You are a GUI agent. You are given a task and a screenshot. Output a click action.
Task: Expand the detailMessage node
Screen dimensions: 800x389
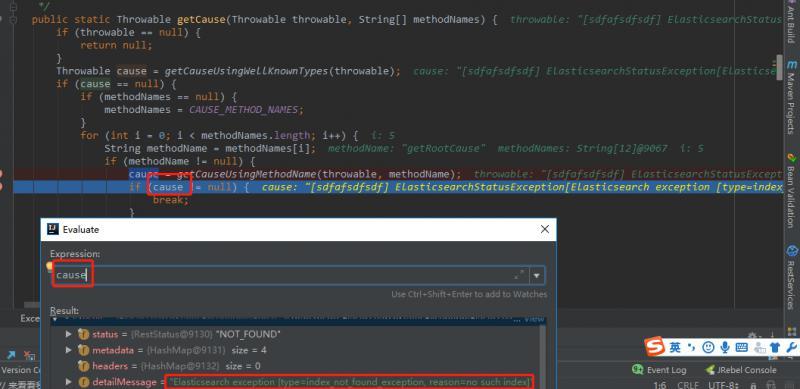pyautogui.click(x=69, y=382)
